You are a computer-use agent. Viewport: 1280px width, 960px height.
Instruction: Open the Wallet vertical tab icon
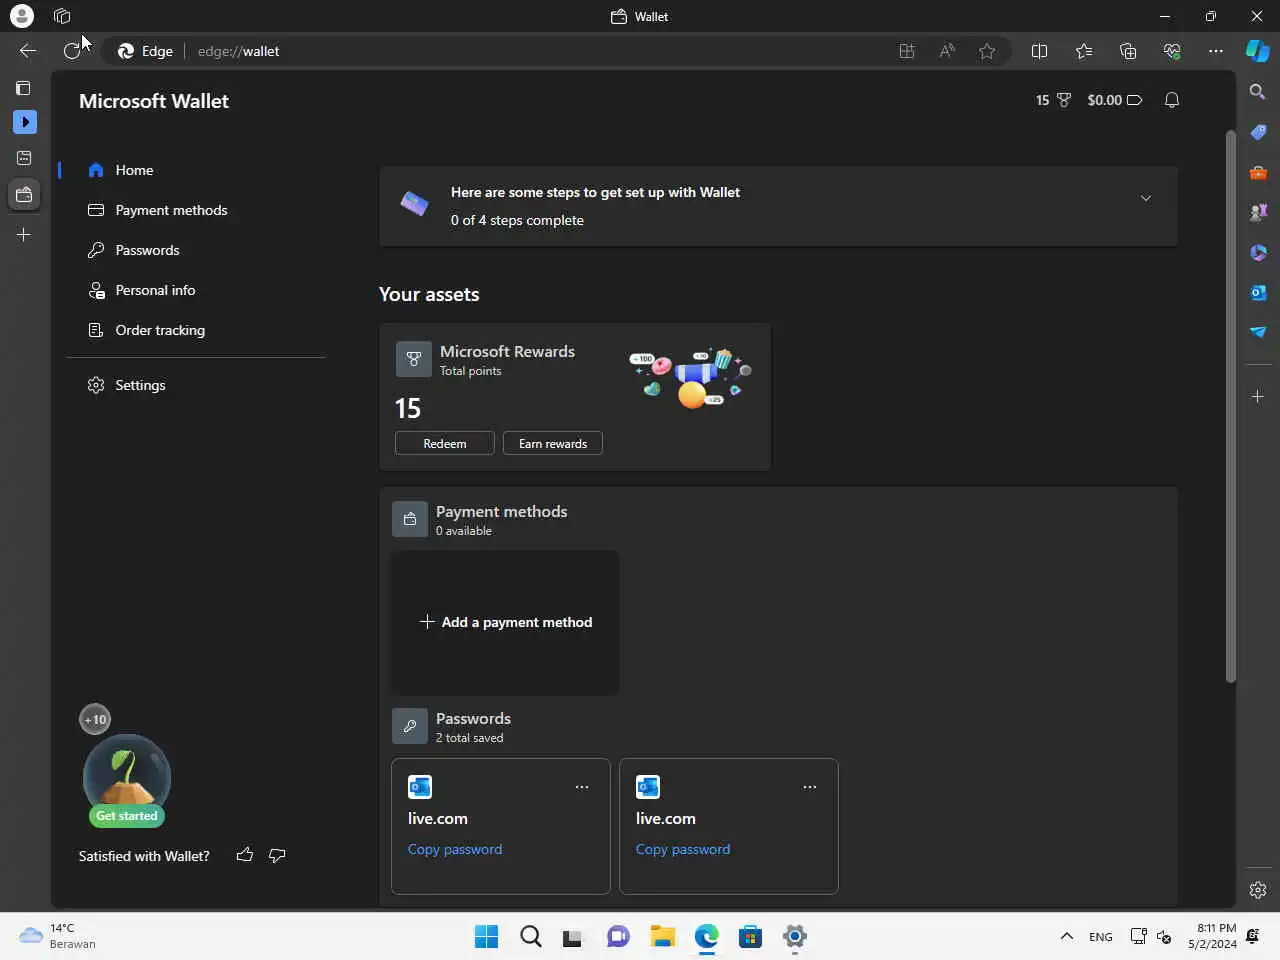coord(24,195)
